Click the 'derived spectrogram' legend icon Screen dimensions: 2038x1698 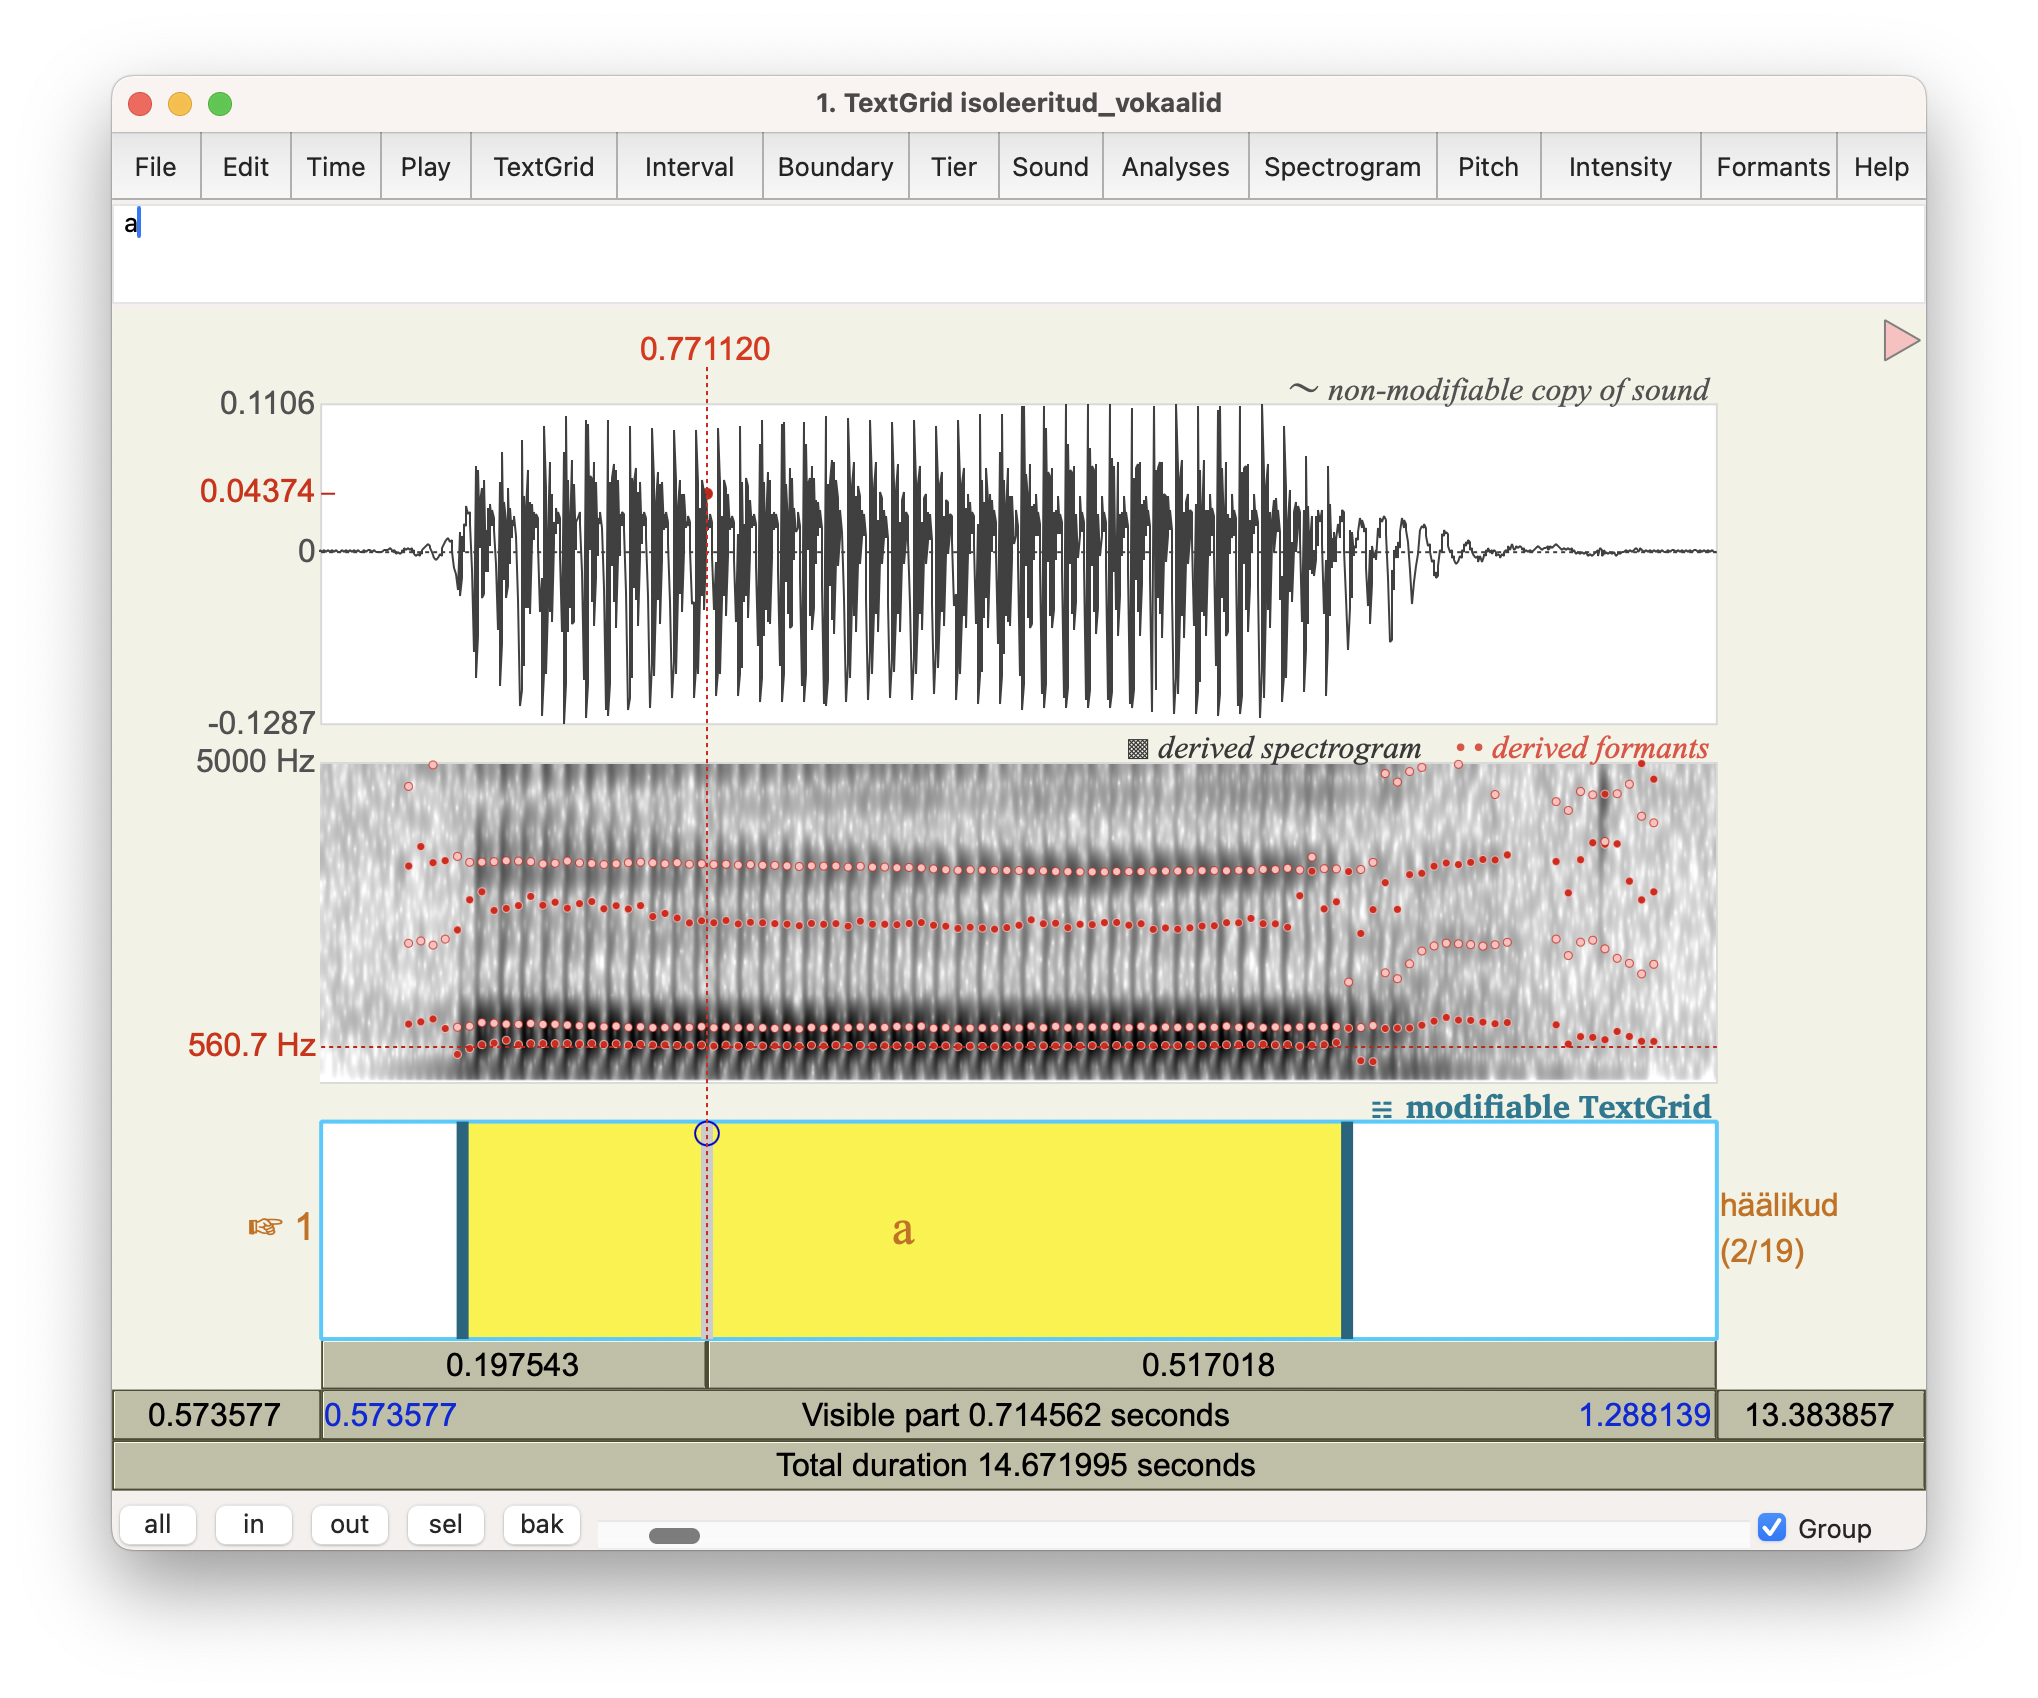coord(1138,749)
